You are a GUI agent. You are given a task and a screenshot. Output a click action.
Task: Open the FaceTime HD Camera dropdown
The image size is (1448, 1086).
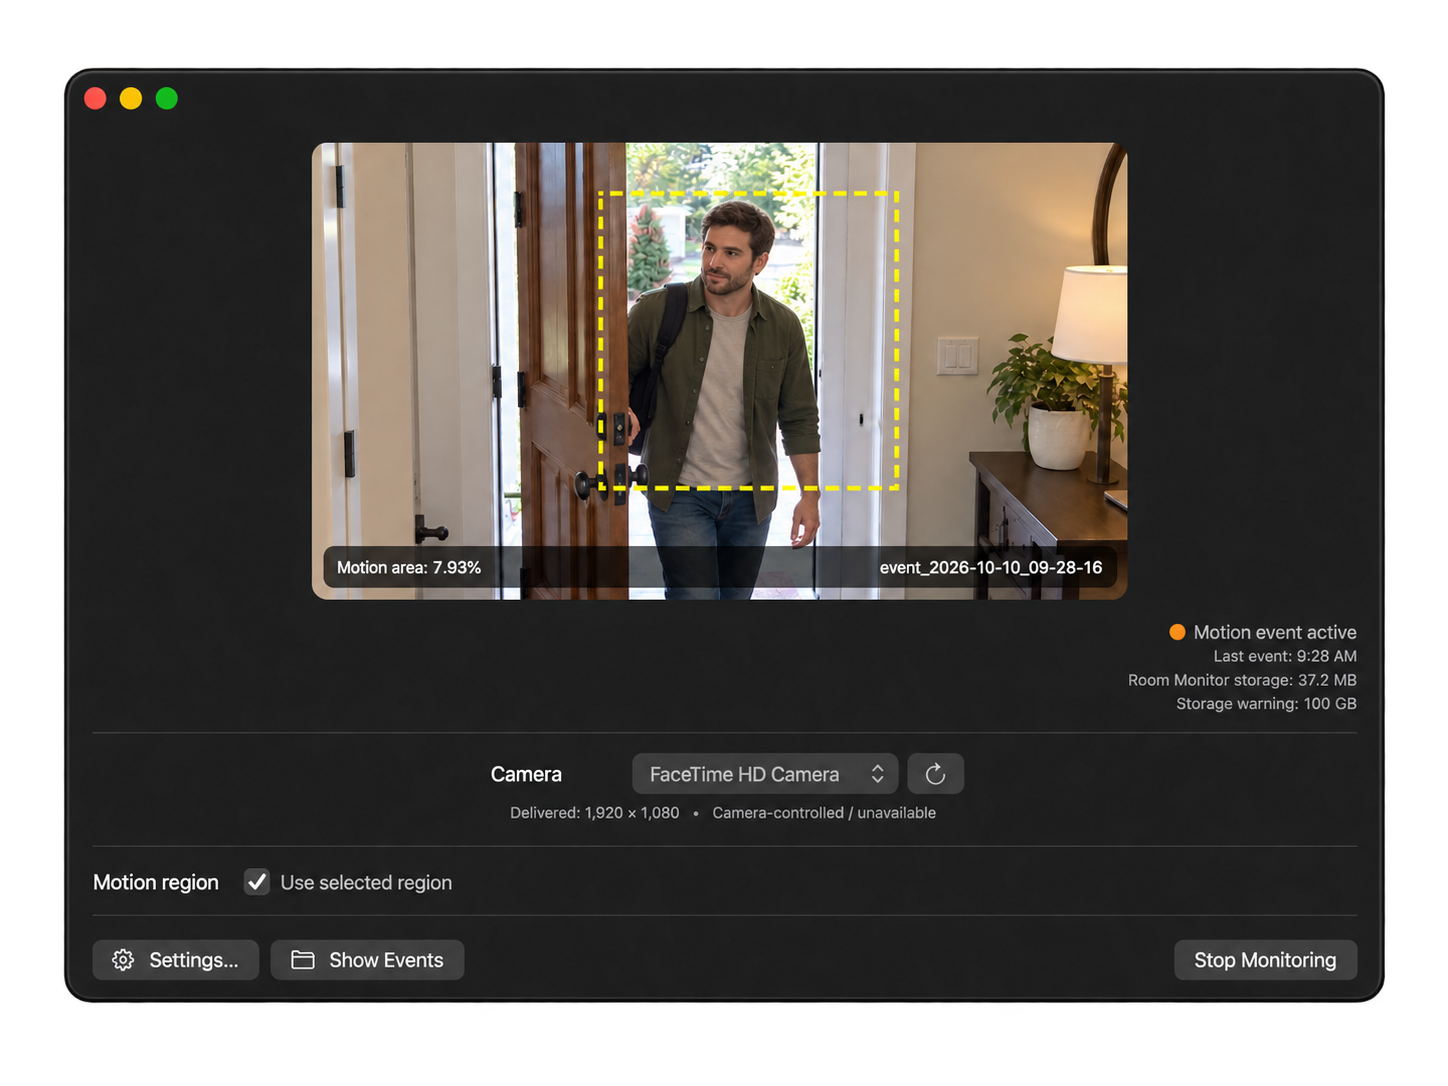pyautogui.click(x=765, y=774)
